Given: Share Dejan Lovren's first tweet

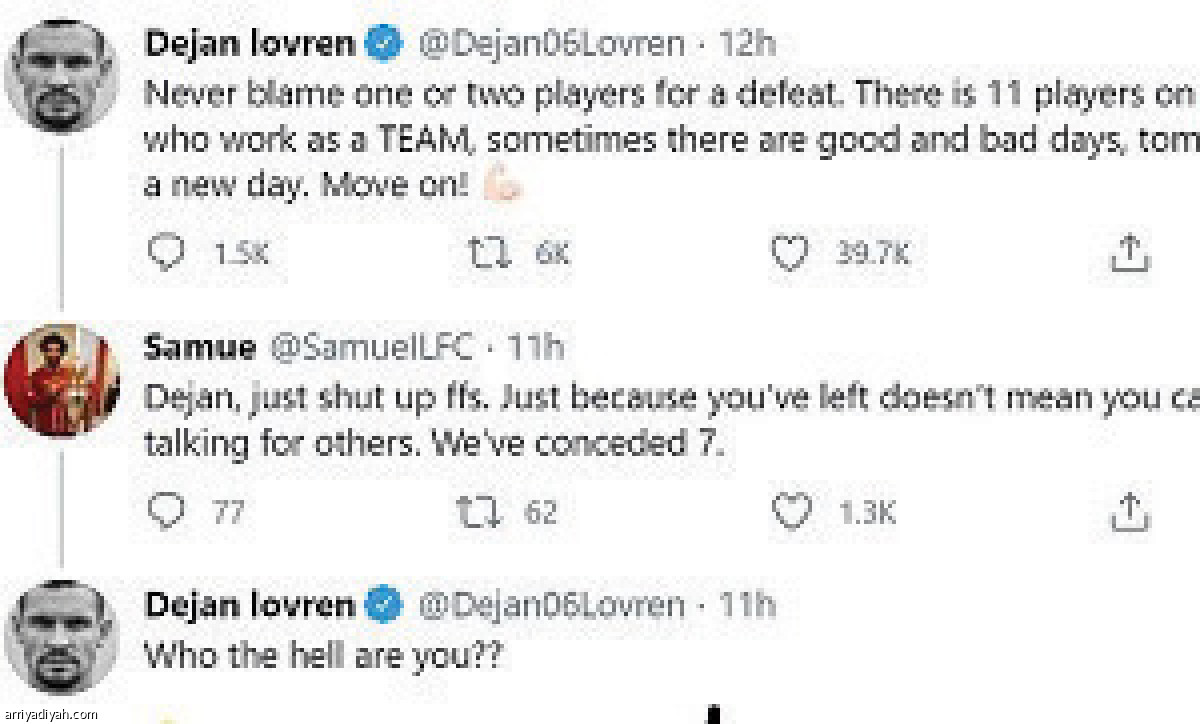Looking at the screenshot, I should click(x=1127, y=254).
